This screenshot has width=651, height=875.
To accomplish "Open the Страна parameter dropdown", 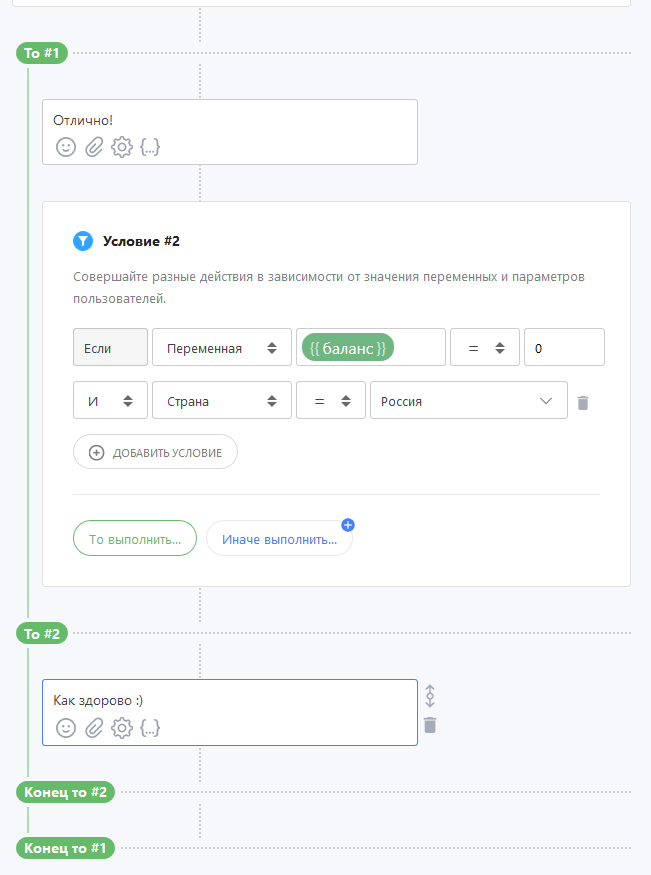I will point(222,400).
